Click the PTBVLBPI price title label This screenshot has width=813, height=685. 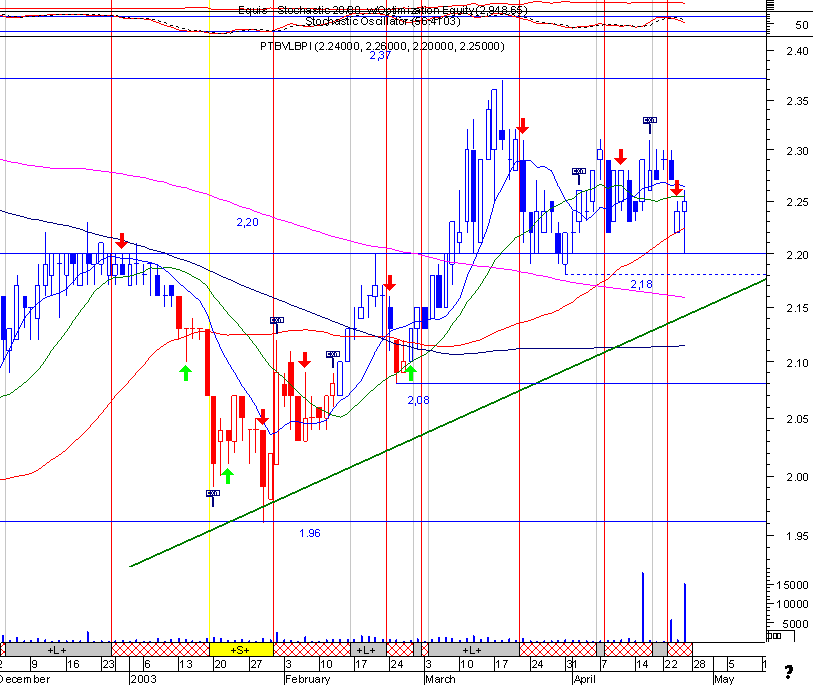(x=382, y=46)
